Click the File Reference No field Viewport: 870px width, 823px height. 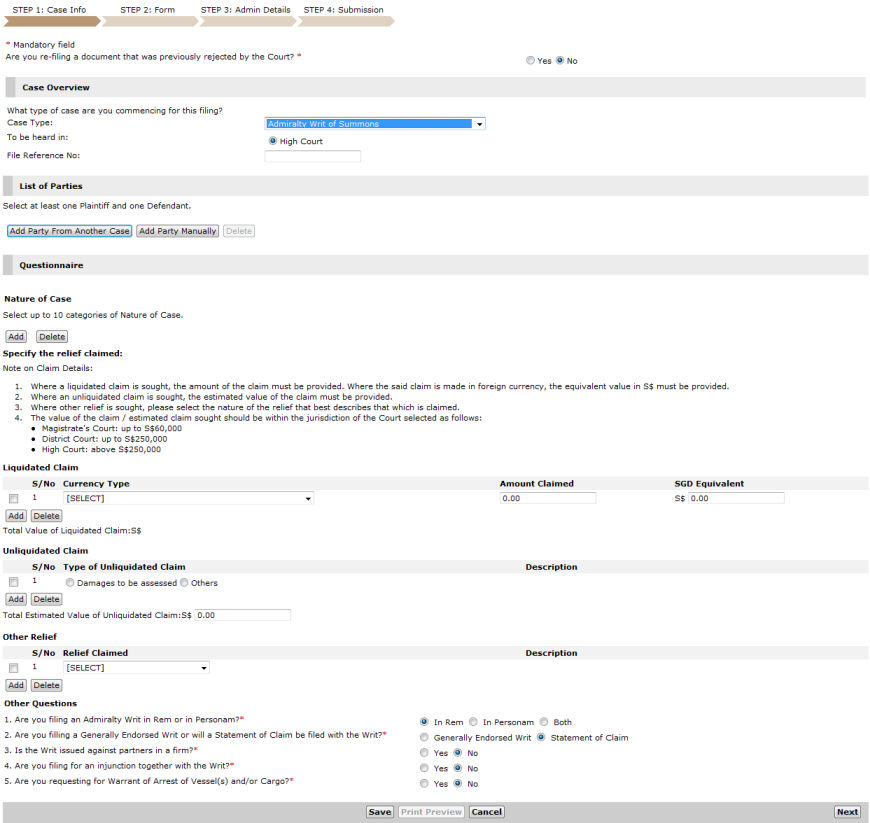point(313,156)
